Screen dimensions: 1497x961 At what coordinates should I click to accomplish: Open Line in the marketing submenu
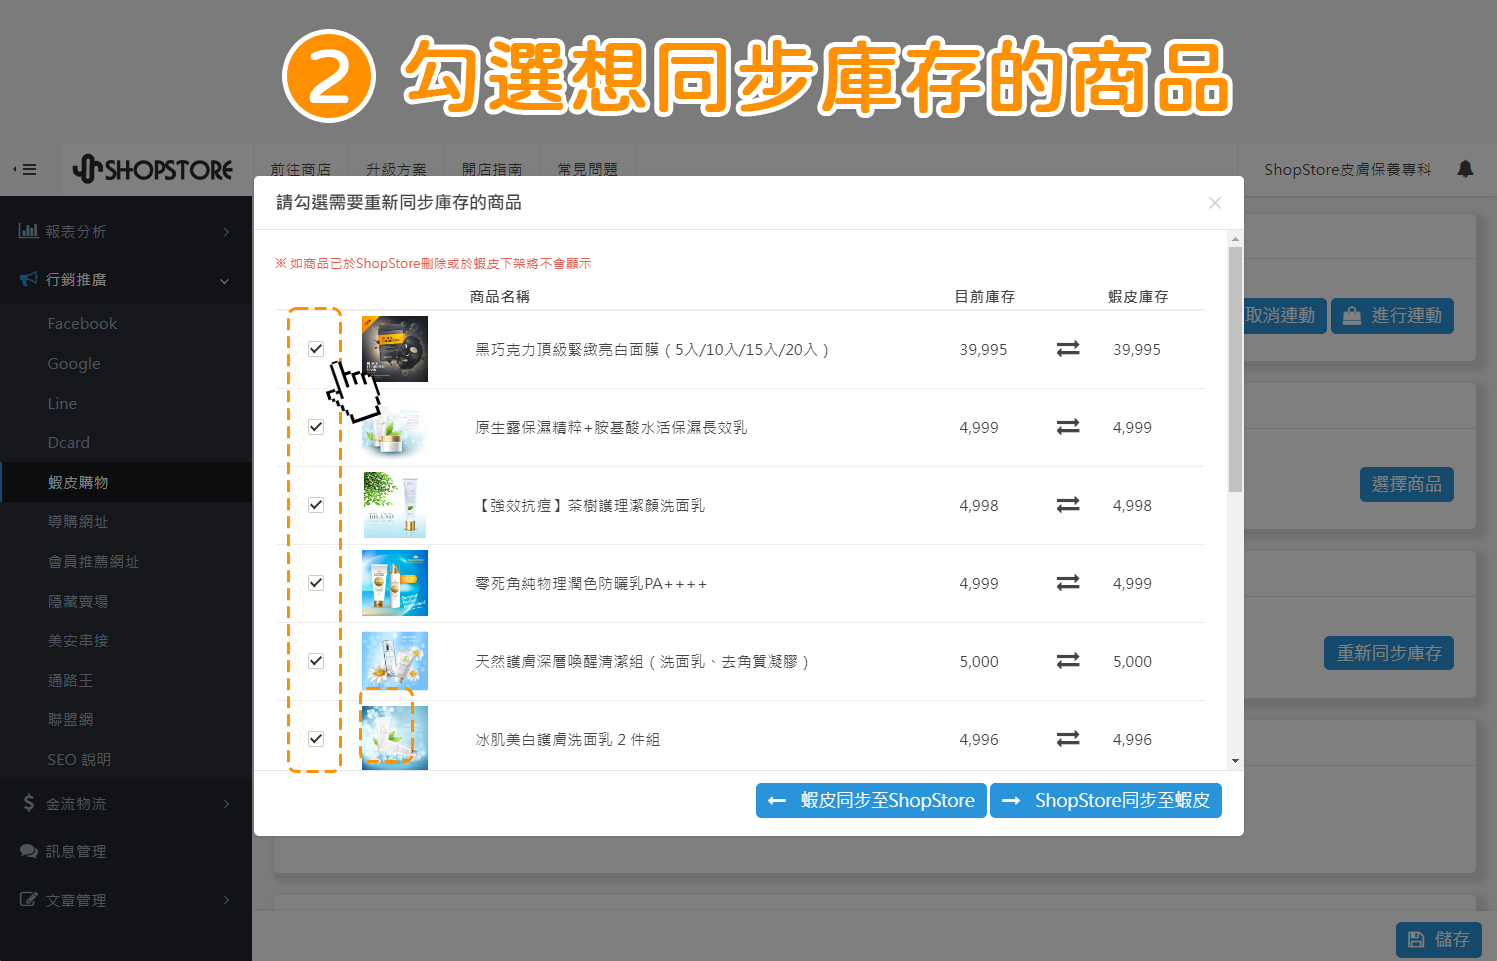click(62, 404)
